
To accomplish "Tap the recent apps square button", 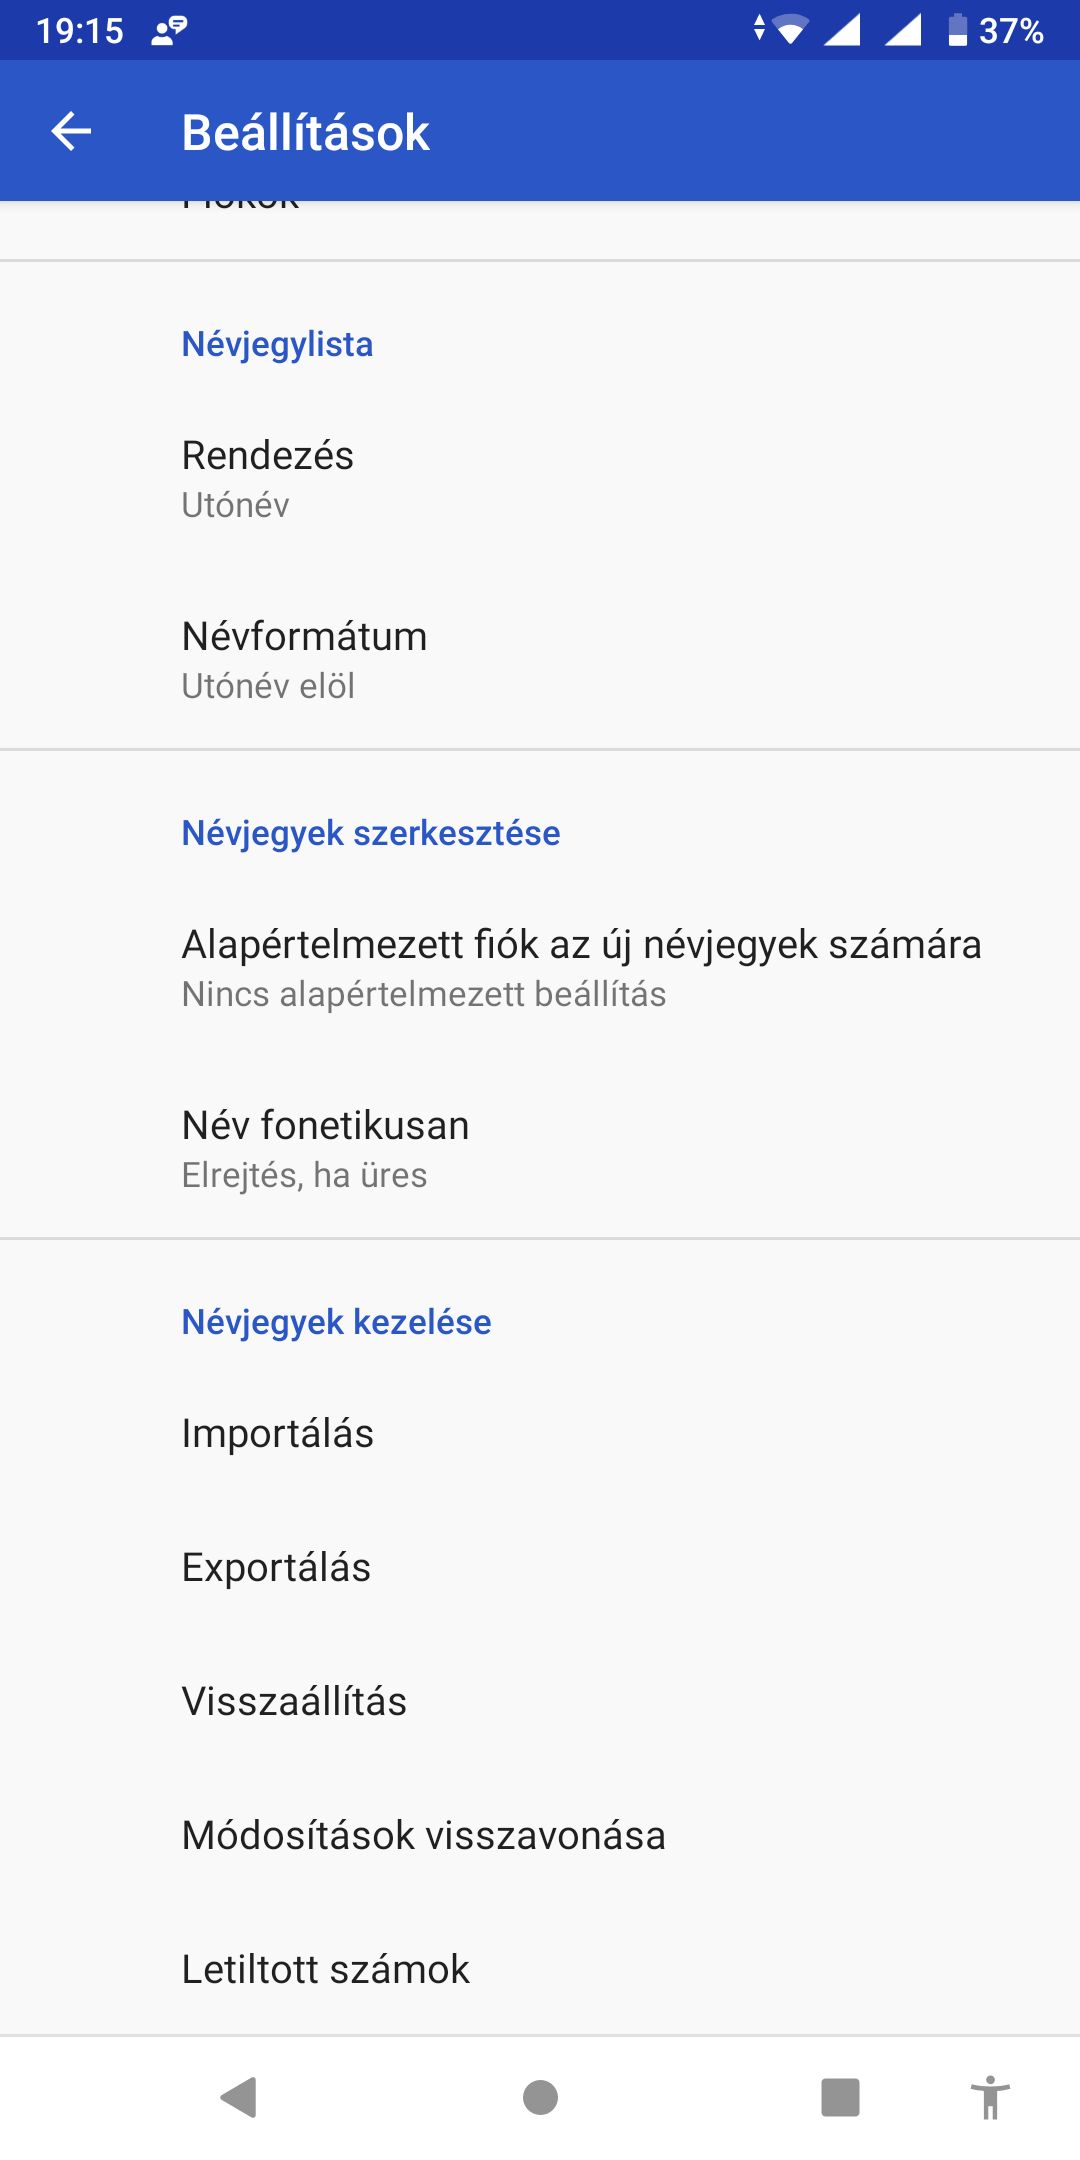I will point(840,2097).
